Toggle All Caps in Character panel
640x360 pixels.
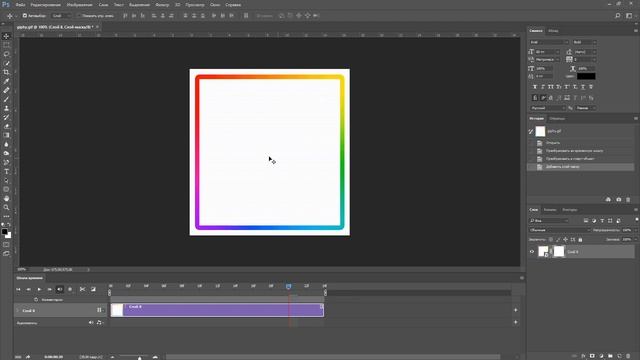coord(551,87)
